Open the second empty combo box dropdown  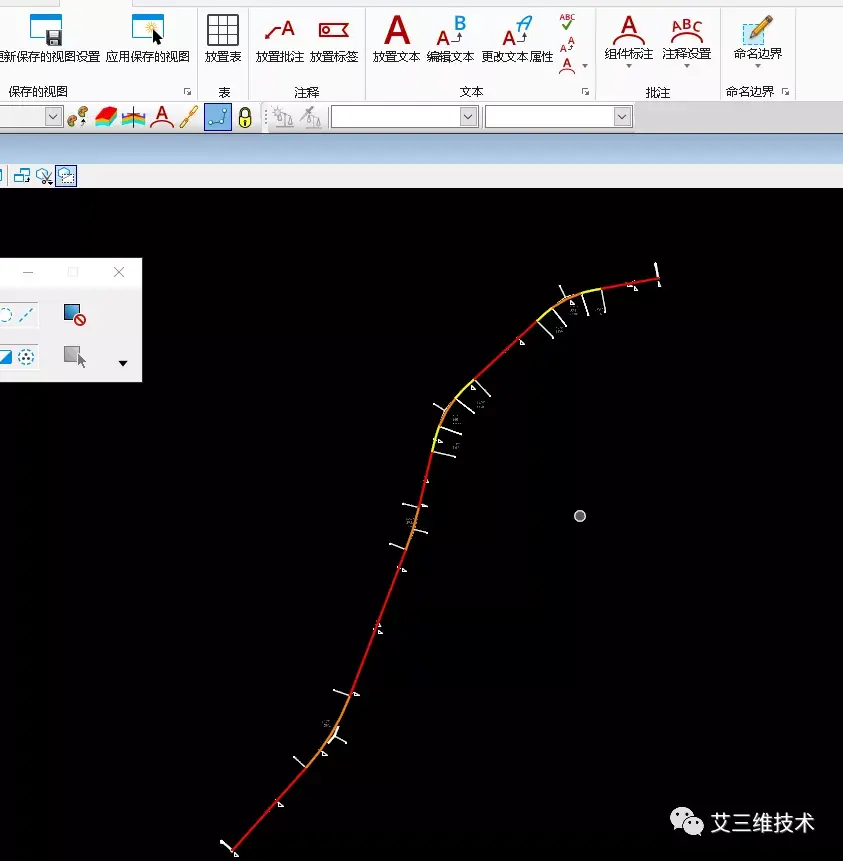622,116
